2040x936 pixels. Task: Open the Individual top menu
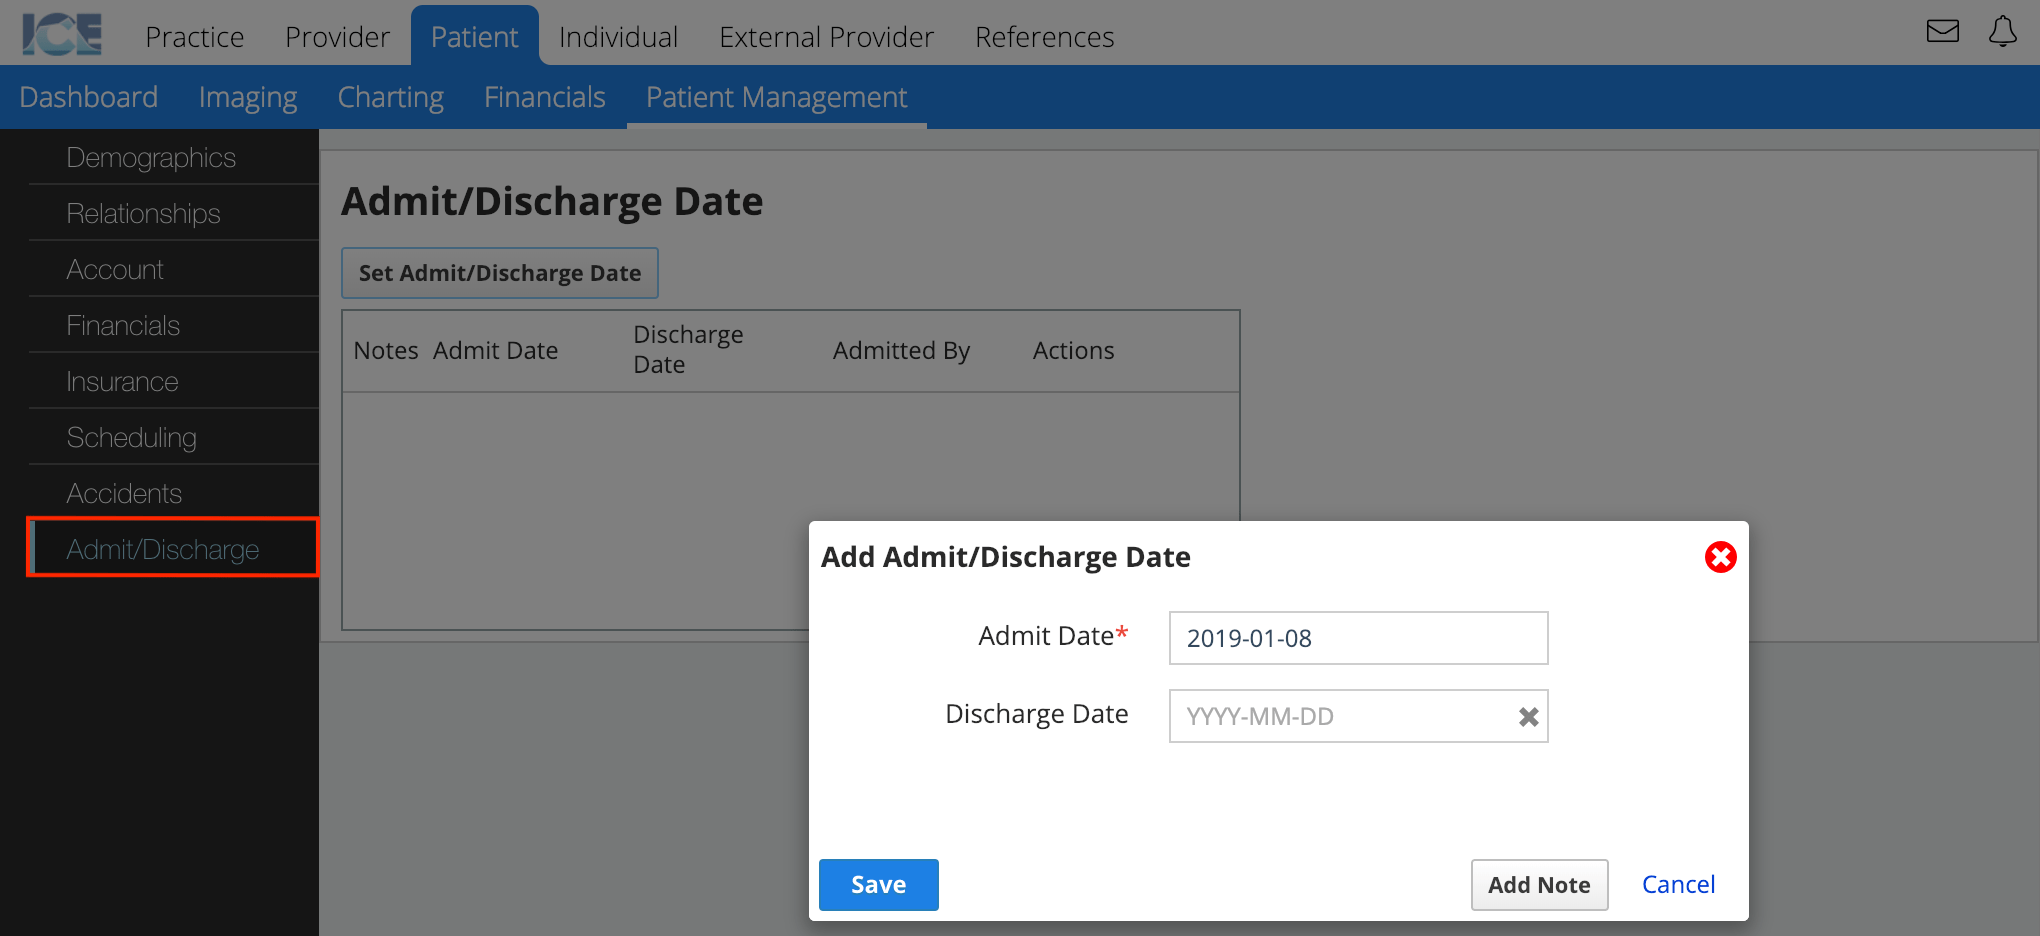click(x=618, y=37)
